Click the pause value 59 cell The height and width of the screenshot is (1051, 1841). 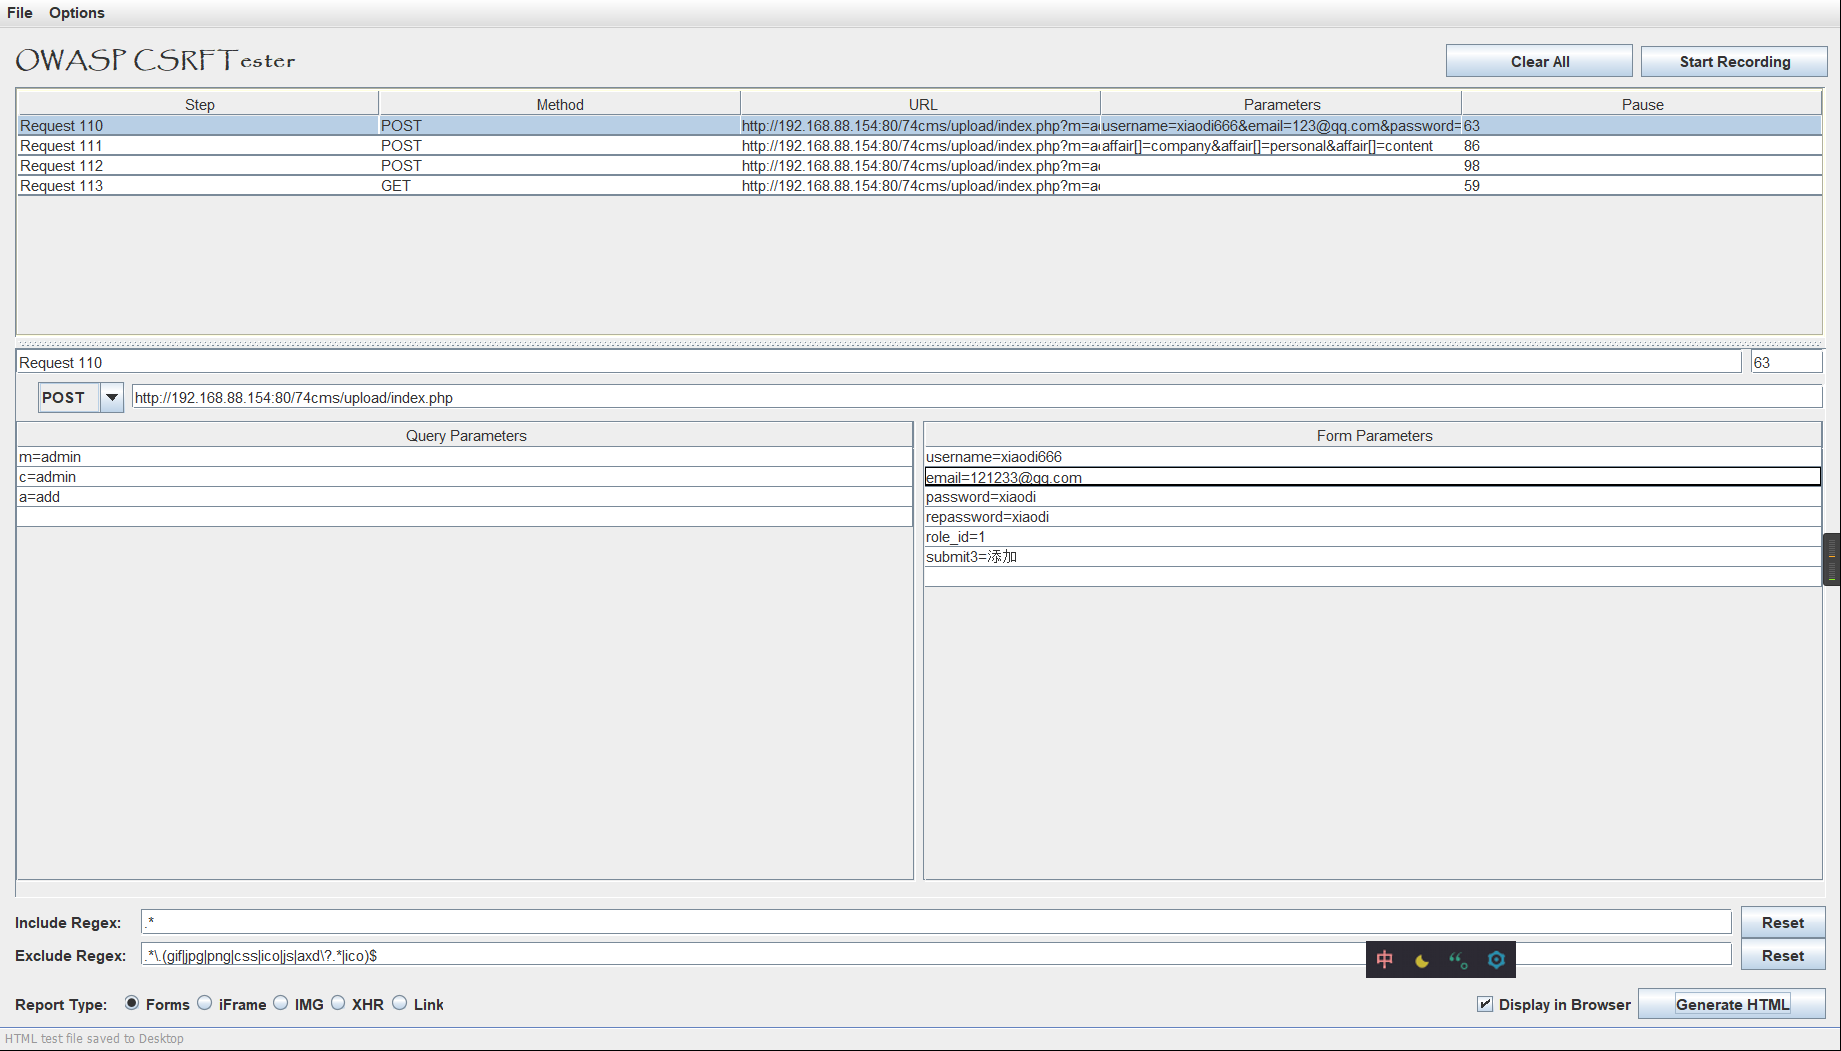click(x=1642, y=186)
